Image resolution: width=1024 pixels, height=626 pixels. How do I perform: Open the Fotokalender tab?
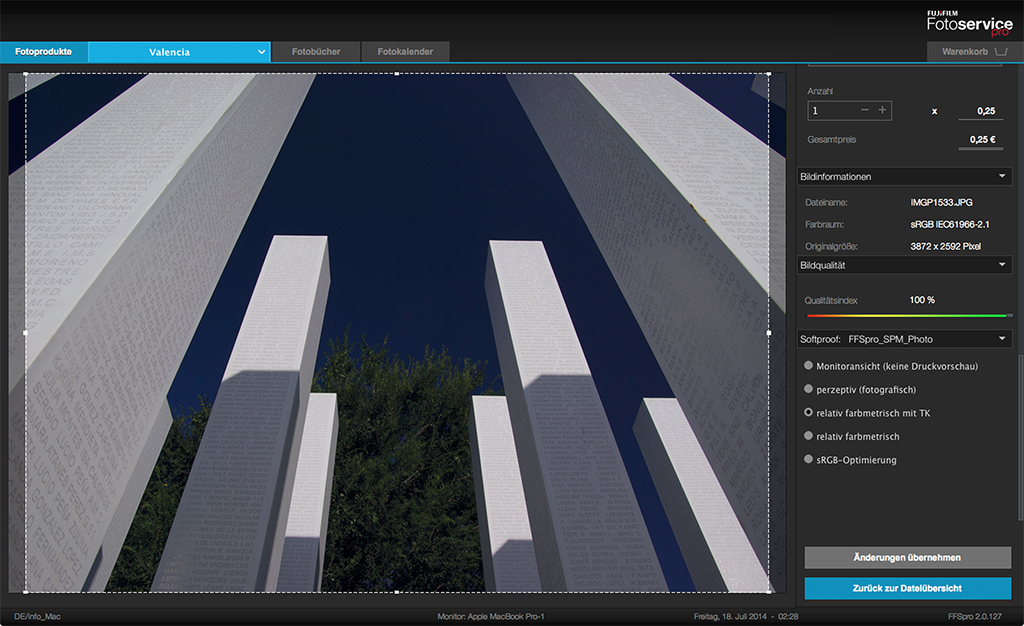click(x=405, y=52)
